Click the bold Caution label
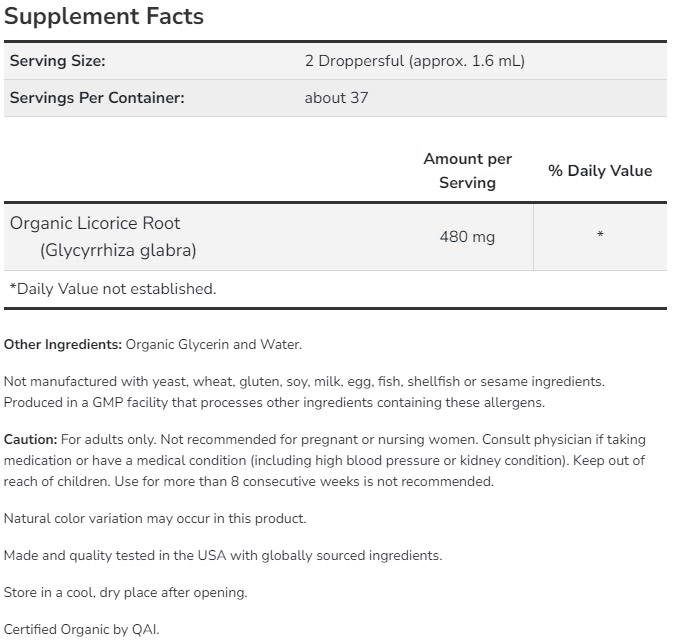The width and height of the screenshot is (673, 640). click(30, 439)
